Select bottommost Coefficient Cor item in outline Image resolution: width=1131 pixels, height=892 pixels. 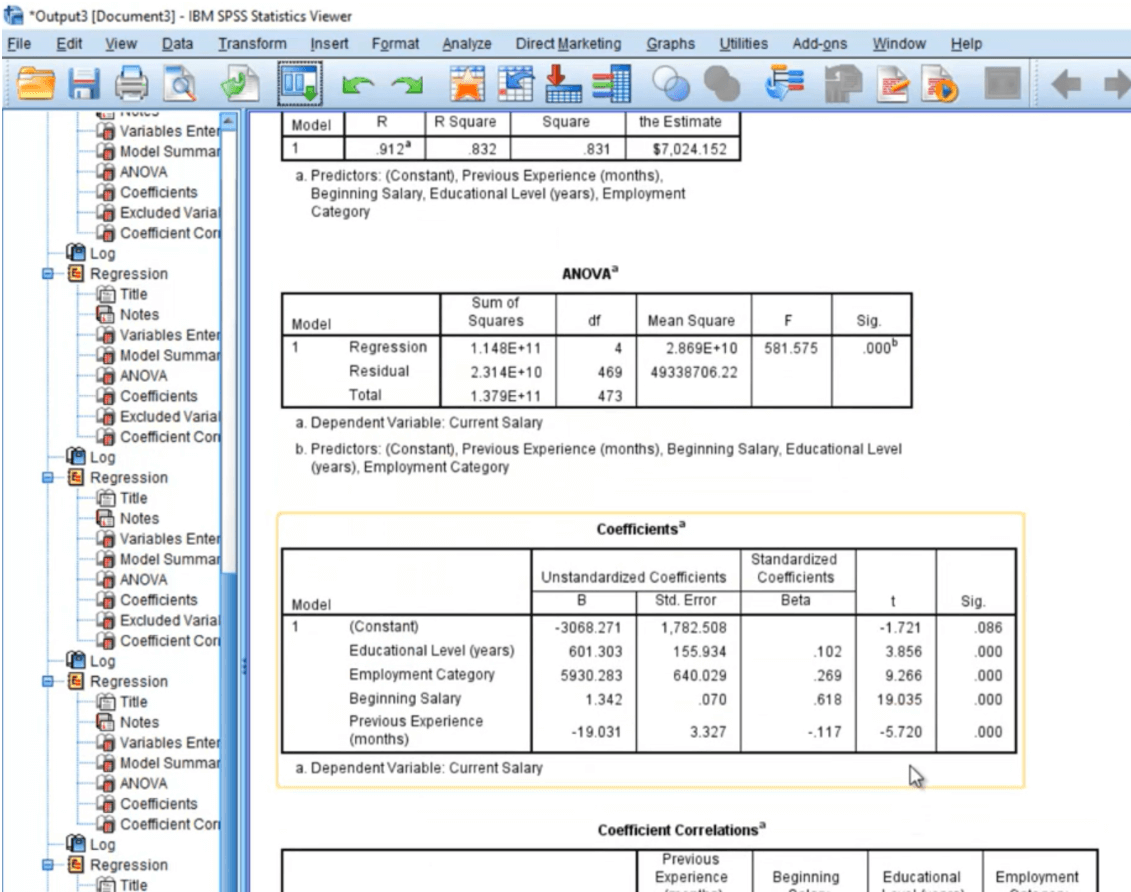coord(170,823)
